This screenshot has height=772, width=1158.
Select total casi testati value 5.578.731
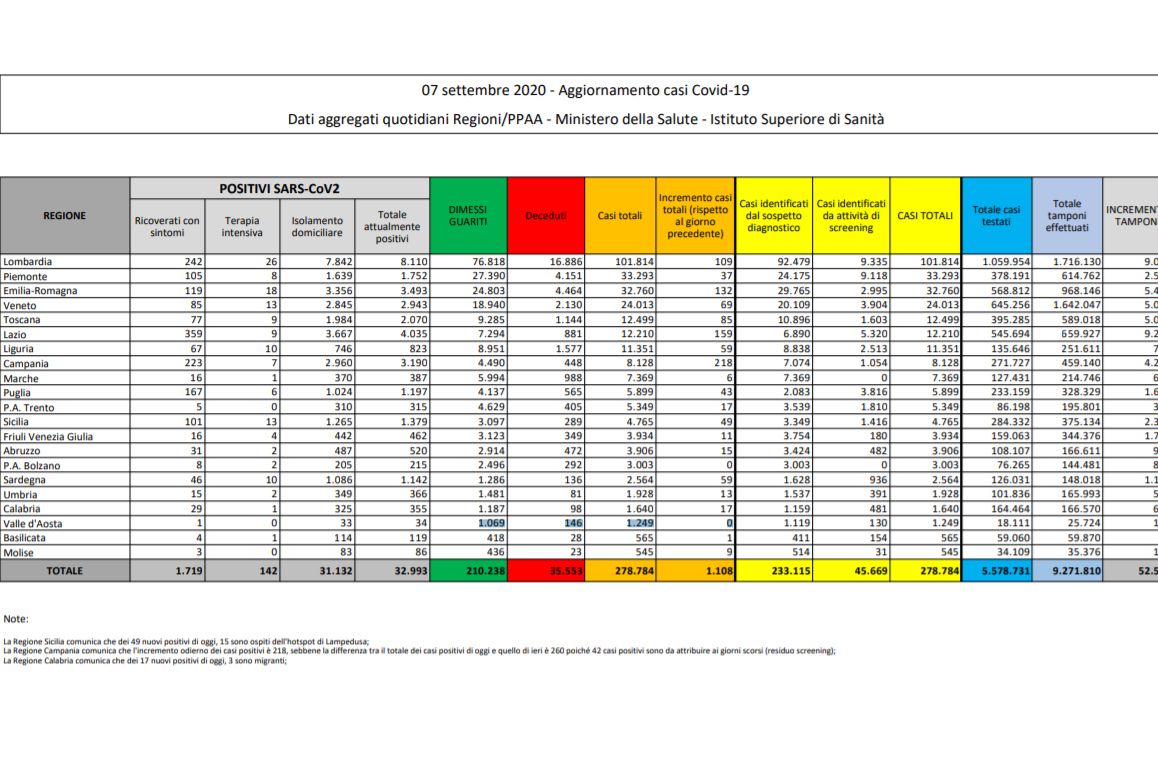[x=1005, y=571]
